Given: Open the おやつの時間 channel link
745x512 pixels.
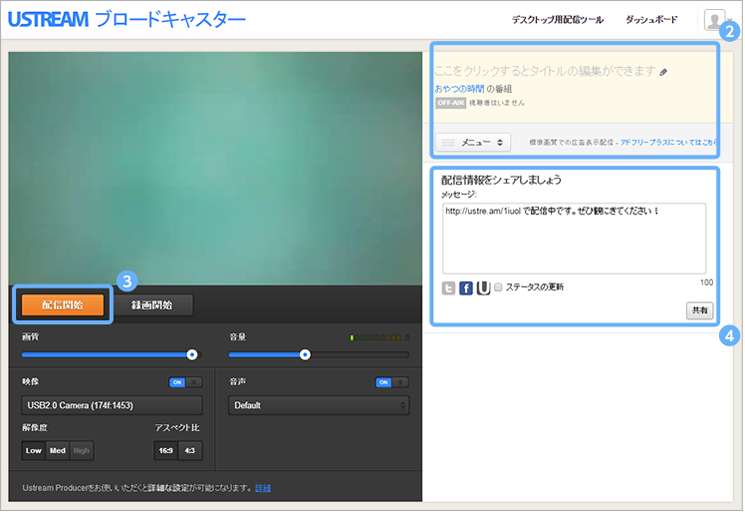Looking at the screenshot, I should (459, 89).
